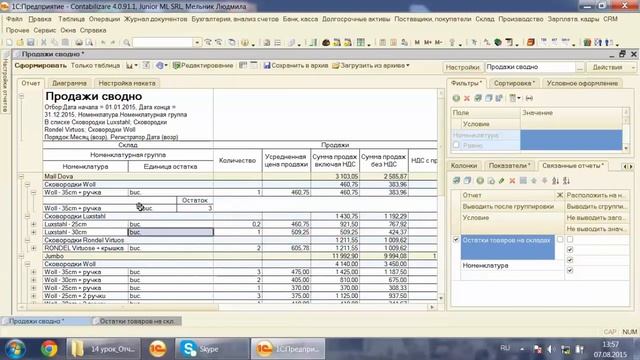
Task: Click the red X delete linked report icon
Action: click(512, 181)
